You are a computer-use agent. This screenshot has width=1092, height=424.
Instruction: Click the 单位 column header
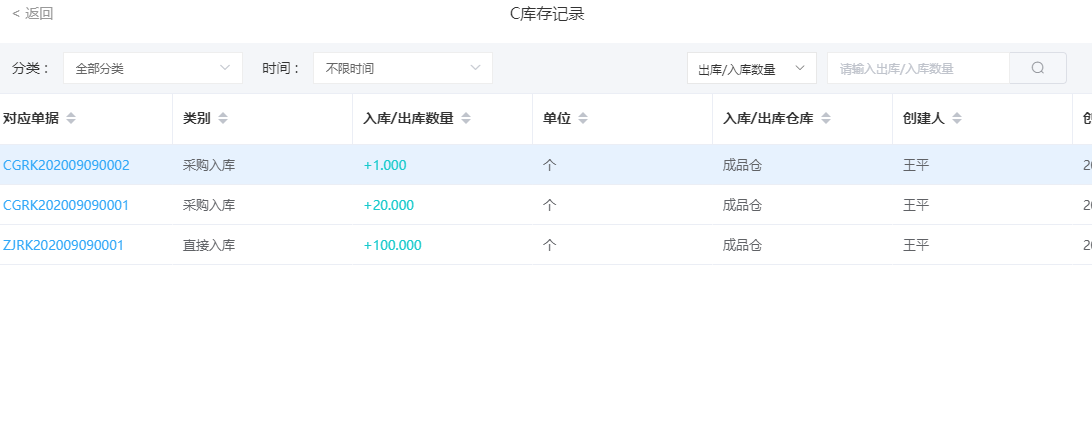(x=557, y=119)
